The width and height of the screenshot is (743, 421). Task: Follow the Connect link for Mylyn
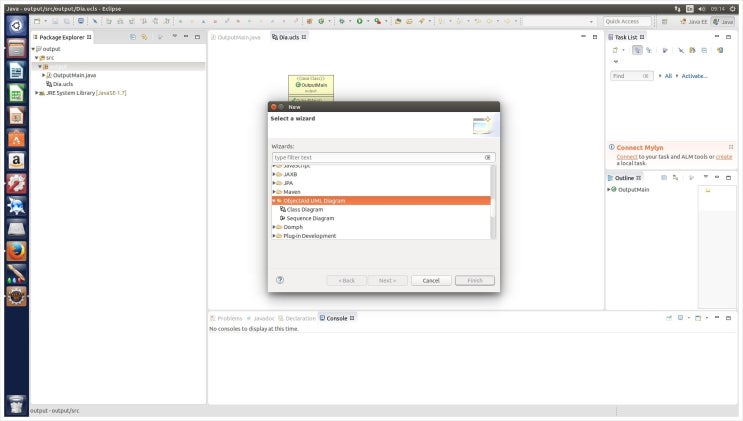point(627,156)
